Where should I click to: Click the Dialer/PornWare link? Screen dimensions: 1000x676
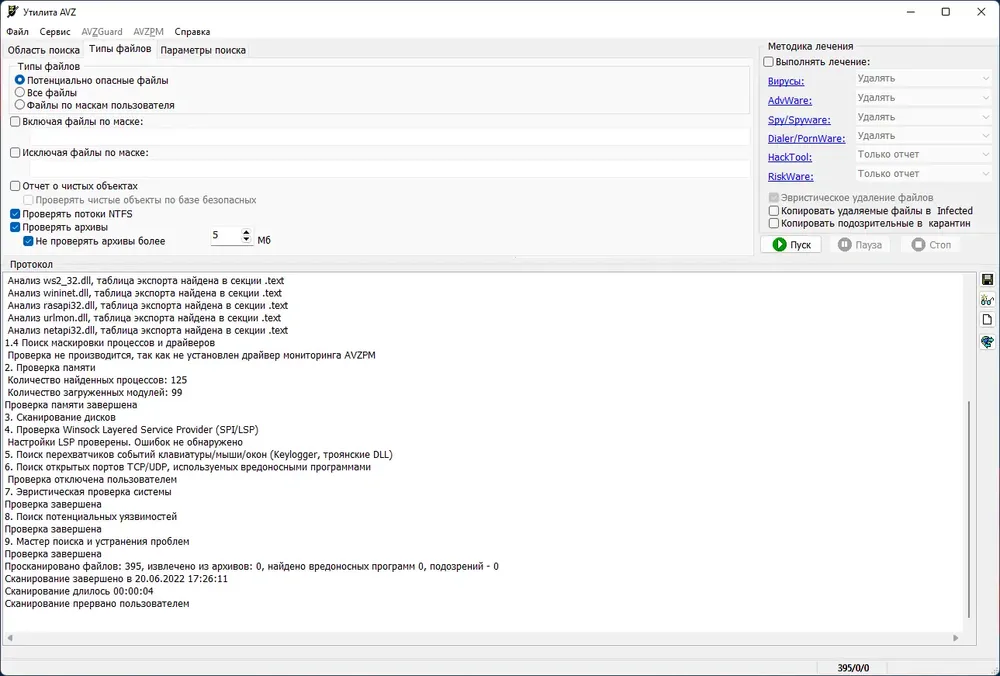click(x=806, y=138)
